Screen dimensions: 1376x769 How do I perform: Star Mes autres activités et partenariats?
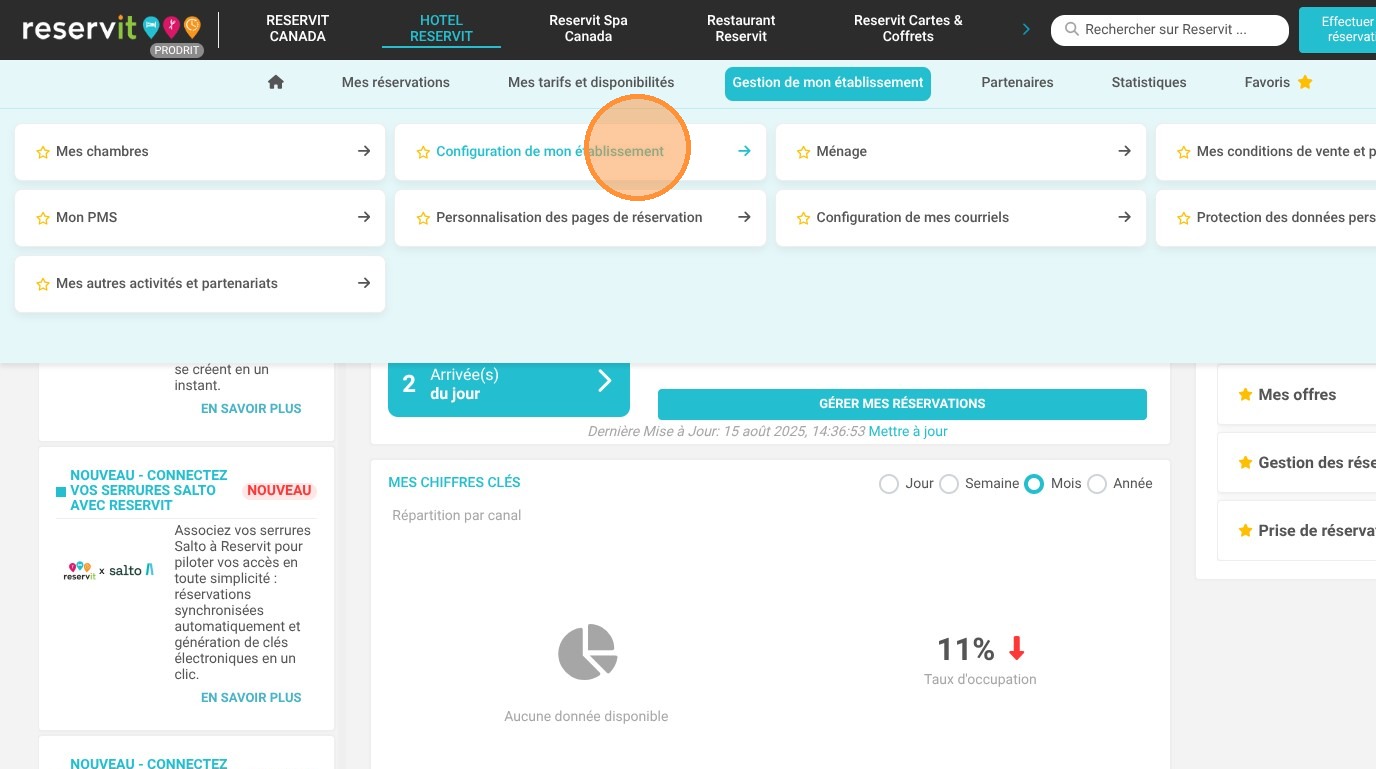click(x=43, y=284)
